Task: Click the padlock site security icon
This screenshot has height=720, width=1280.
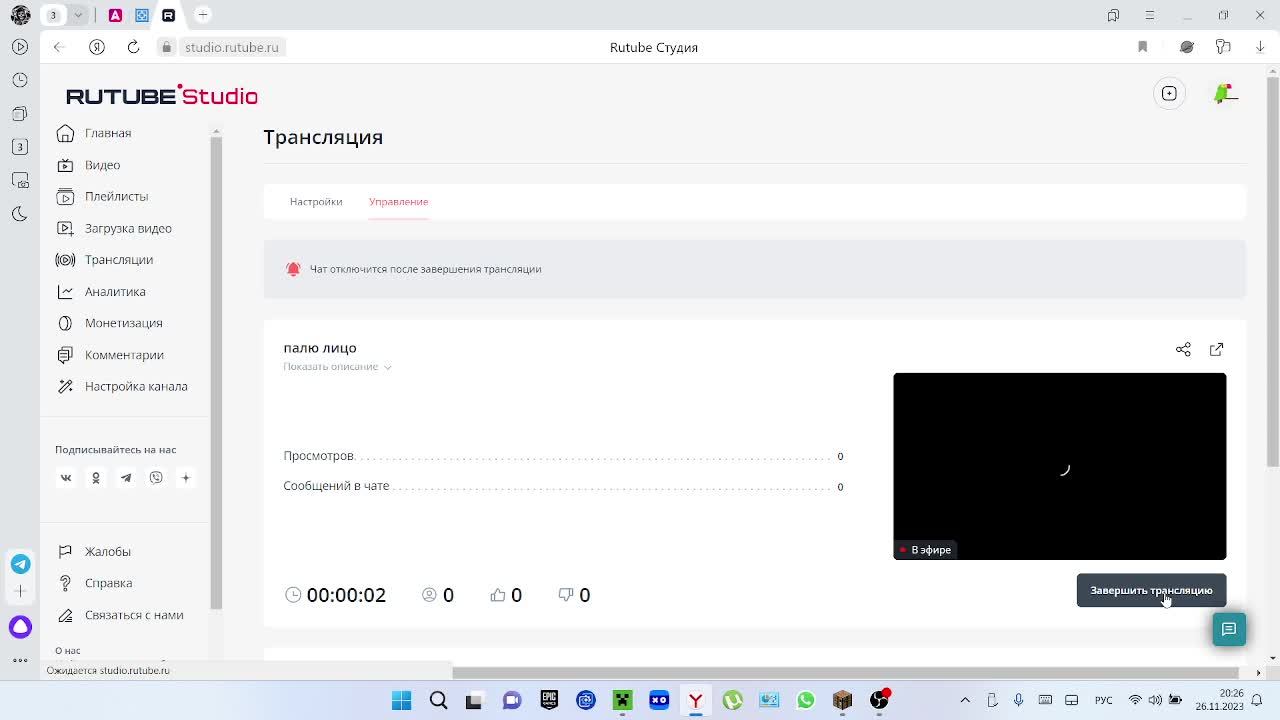Action: (x=167, y=47)
